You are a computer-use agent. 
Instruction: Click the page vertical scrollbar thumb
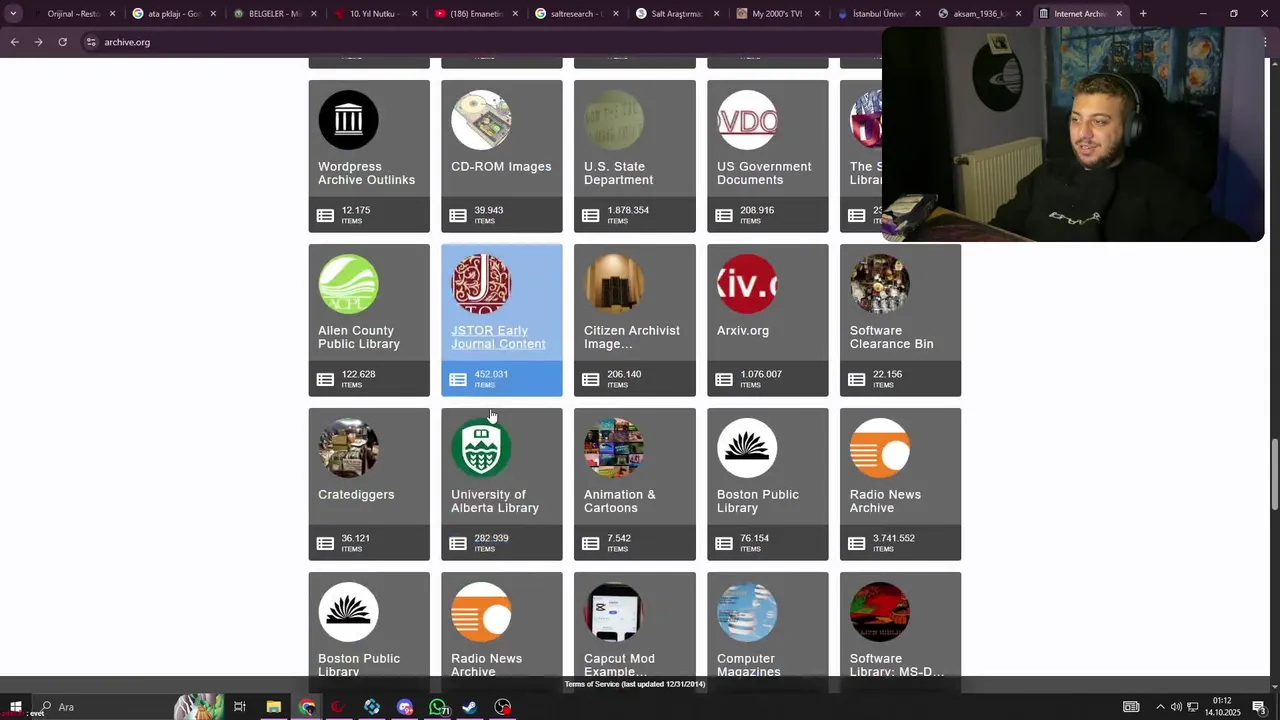(x=1274, y=476)
